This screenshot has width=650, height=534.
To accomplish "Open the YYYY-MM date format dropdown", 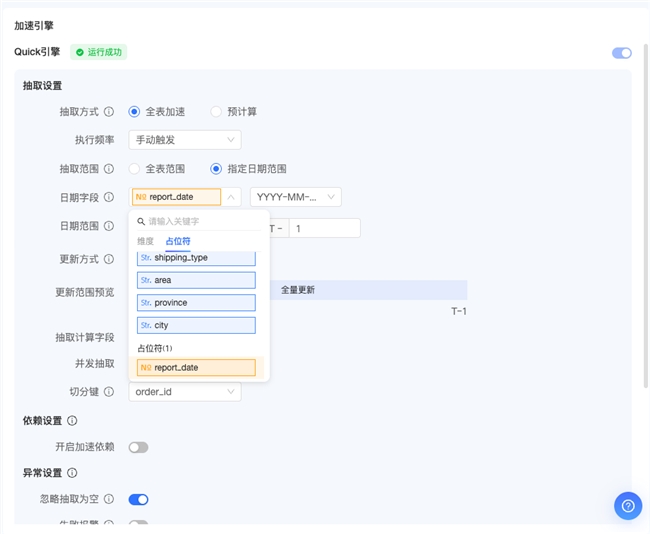I will tap(295, 197).
